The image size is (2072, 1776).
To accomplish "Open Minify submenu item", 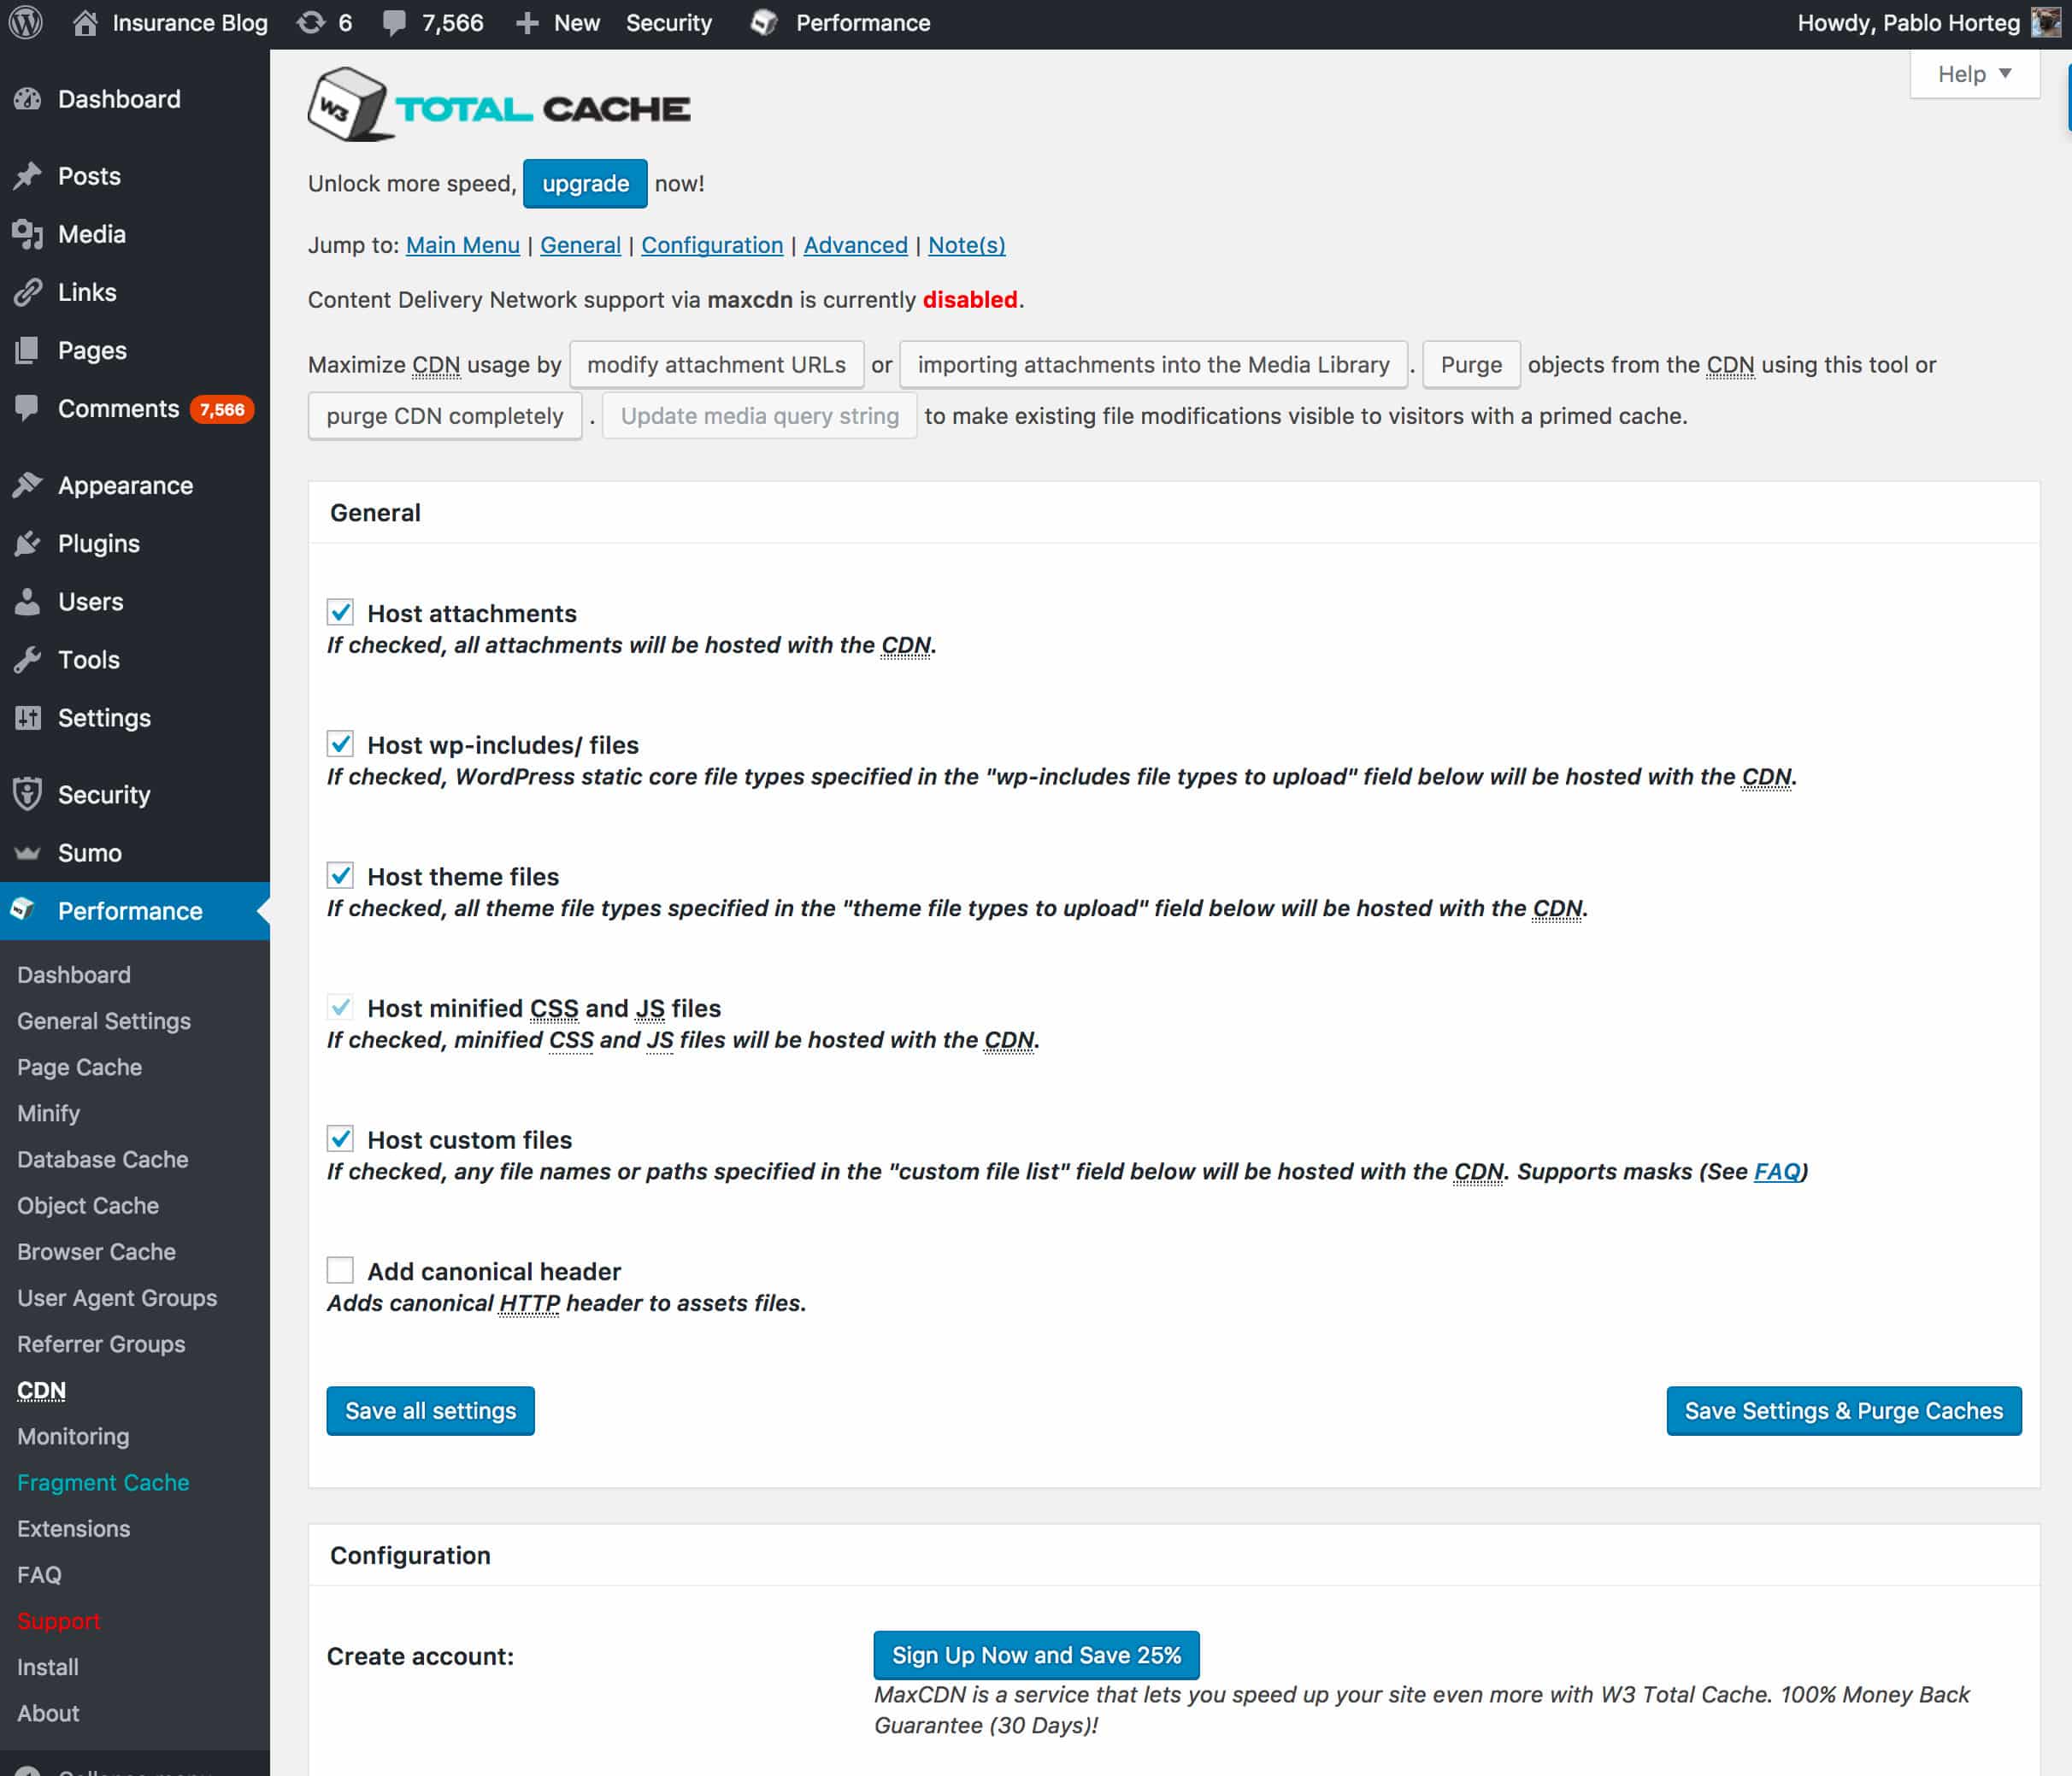I will (x=48, y=1113).
